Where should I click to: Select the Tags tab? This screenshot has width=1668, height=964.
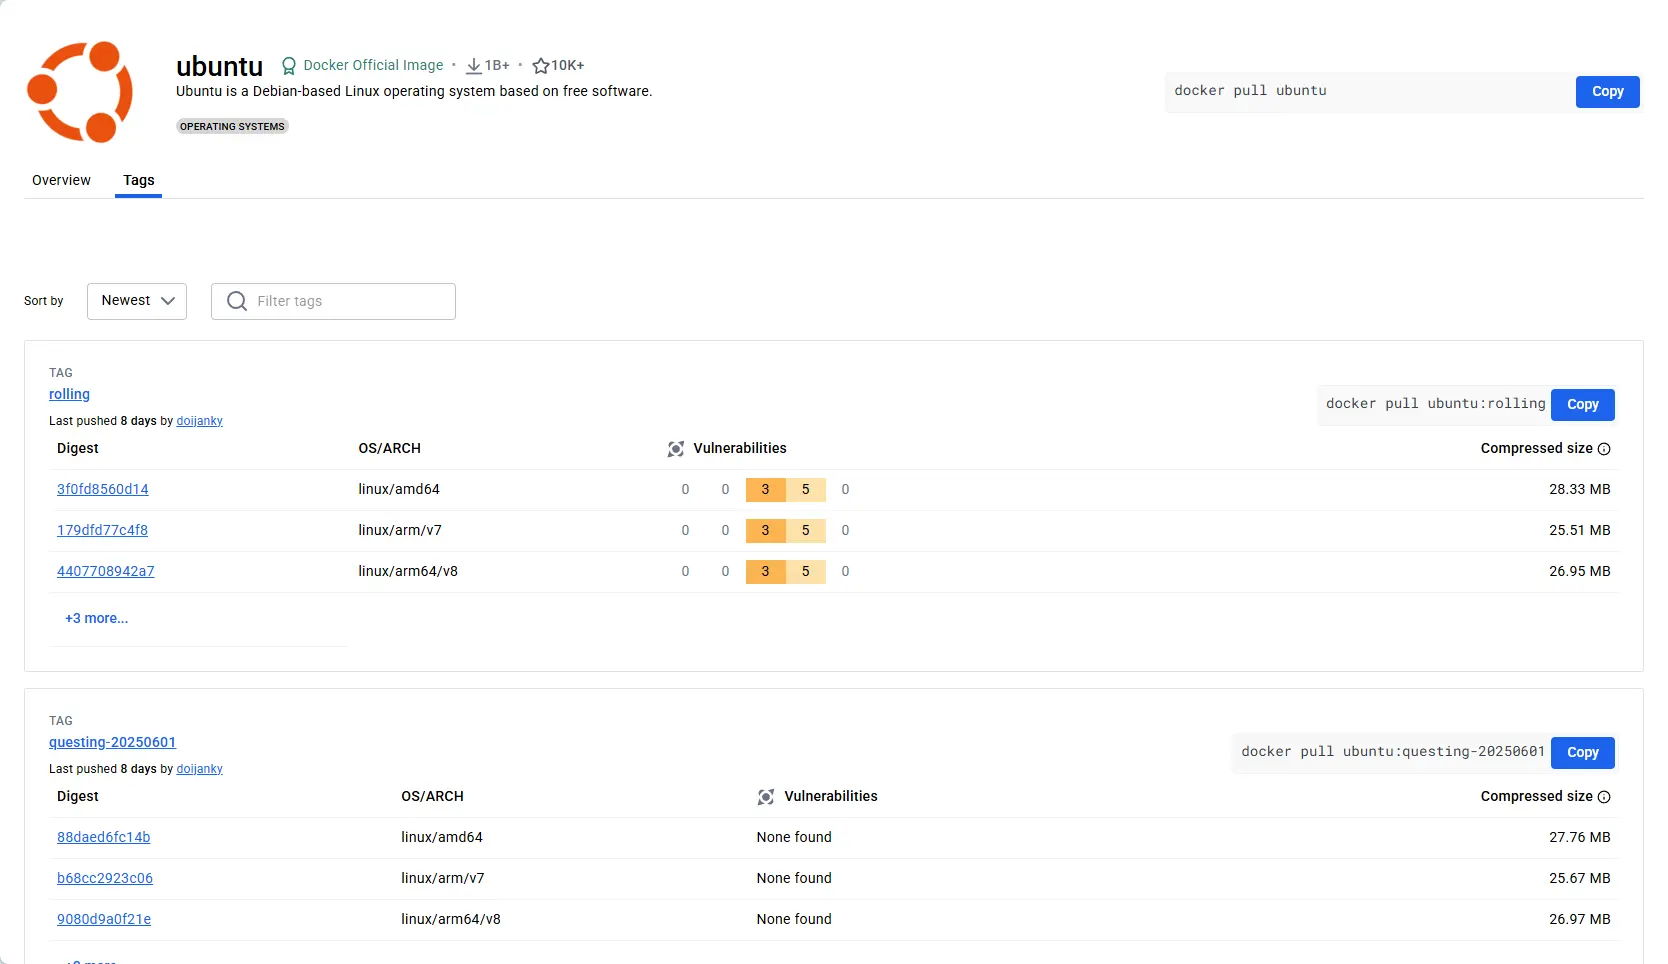(x=139, y=181)
